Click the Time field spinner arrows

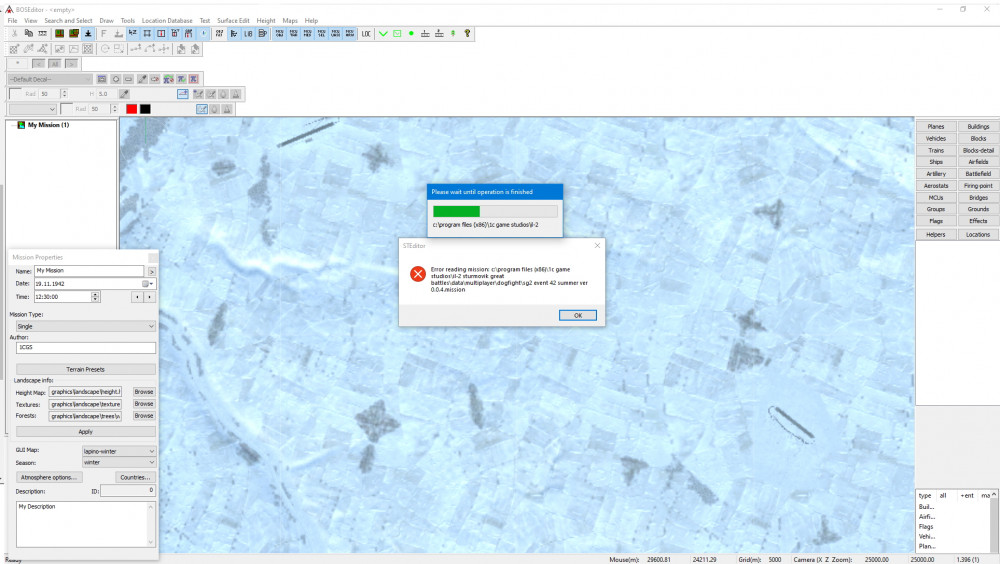95,297
